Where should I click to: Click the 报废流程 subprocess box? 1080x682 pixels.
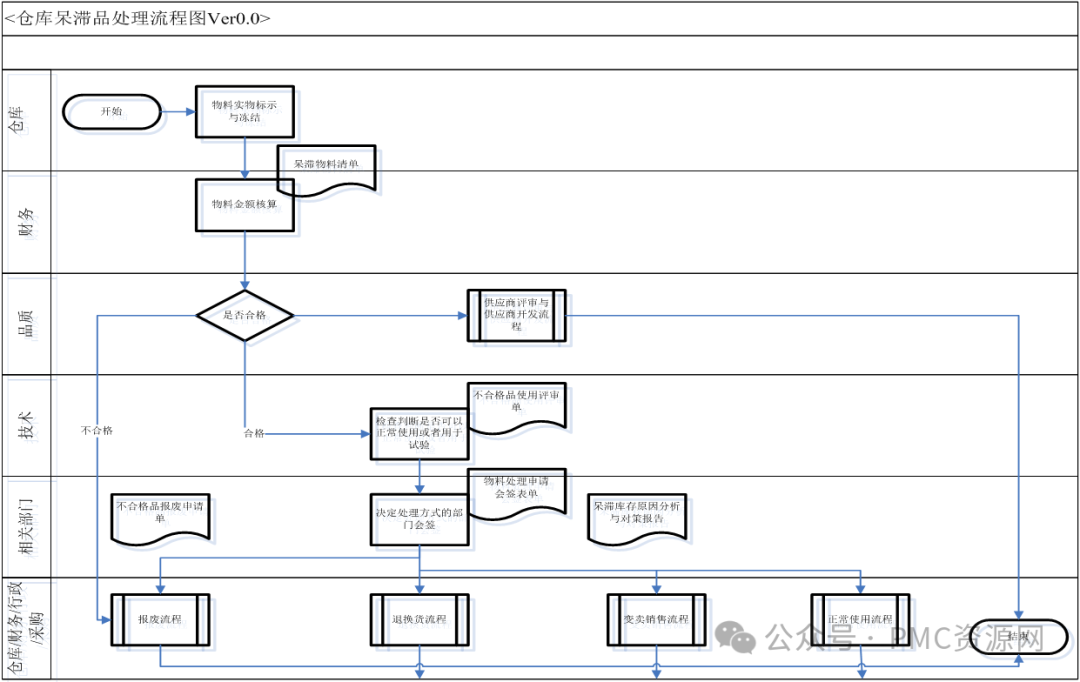pyautogui.click(x=159, y=619)
